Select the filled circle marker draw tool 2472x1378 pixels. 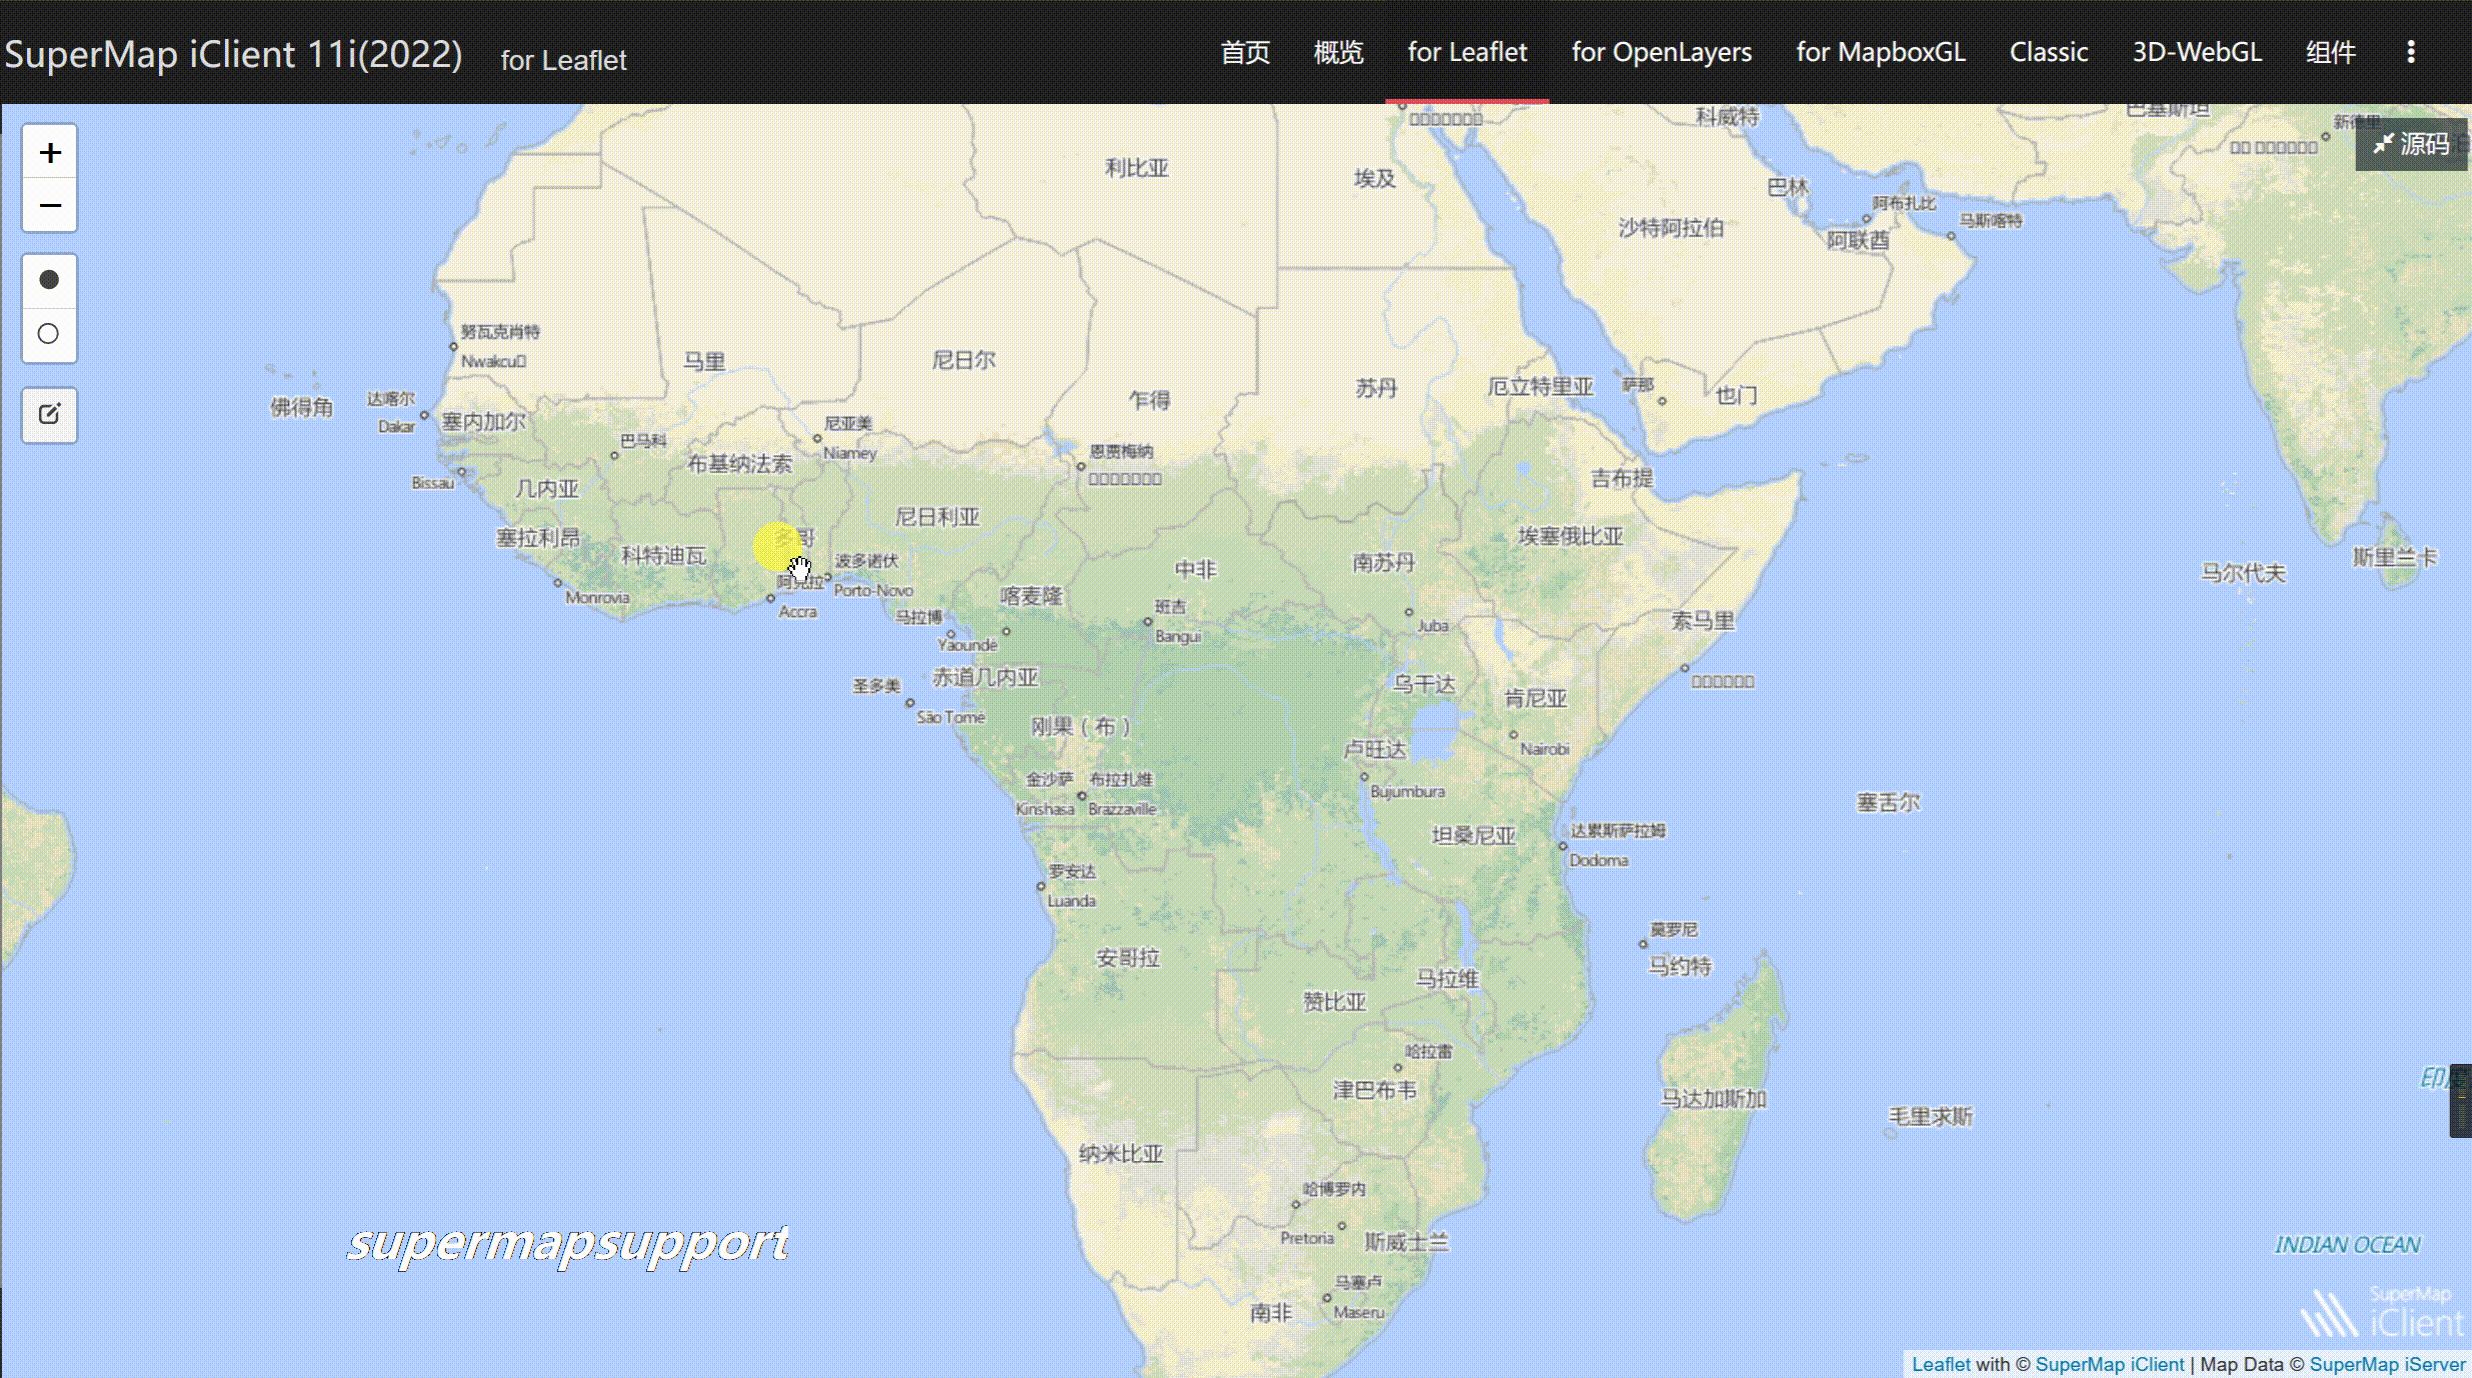(49, 280)
